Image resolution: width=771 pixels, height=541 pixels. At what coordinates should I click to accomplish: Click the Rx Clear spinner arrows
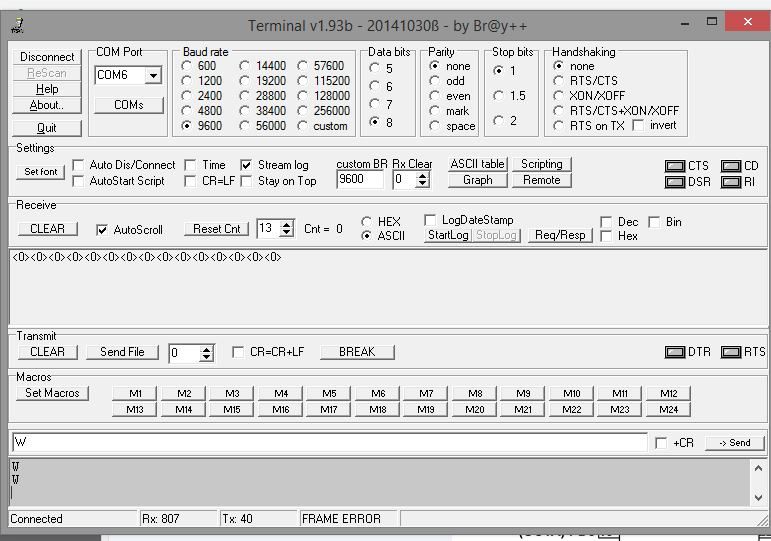coord(422,180)
